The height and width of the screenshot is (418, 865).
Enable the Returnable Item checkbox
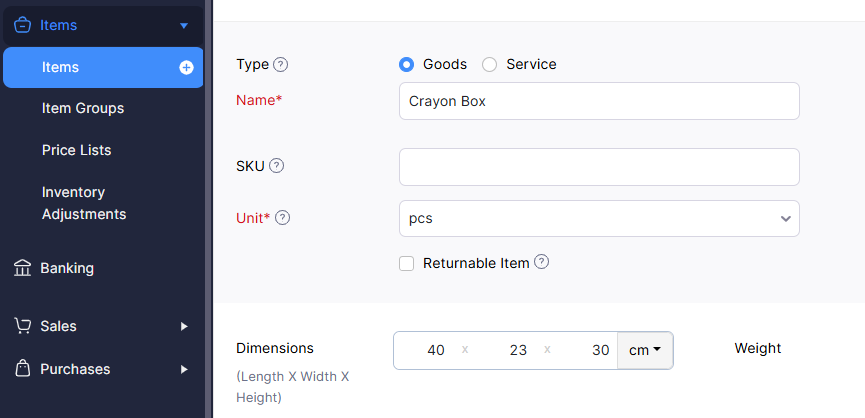407,264
